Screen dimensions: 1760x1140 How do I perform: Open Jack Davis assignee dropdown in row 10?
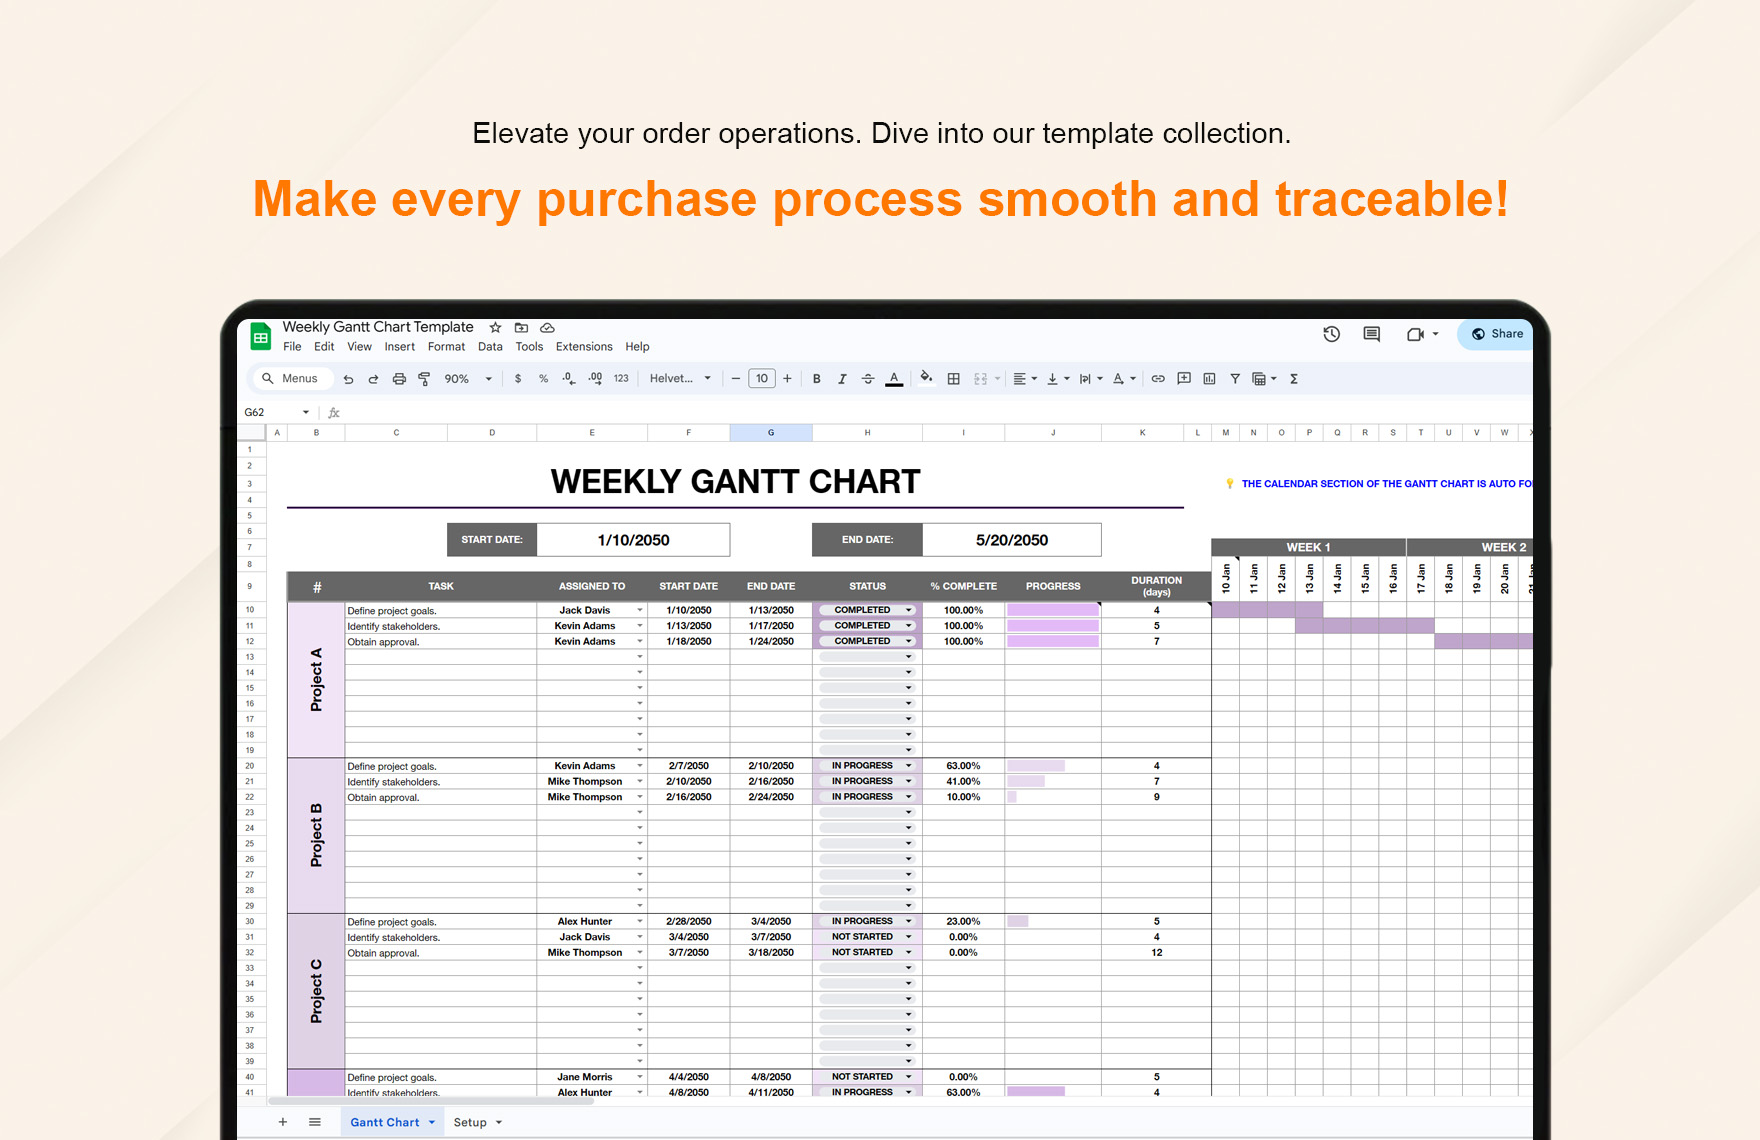pos(640,610)
